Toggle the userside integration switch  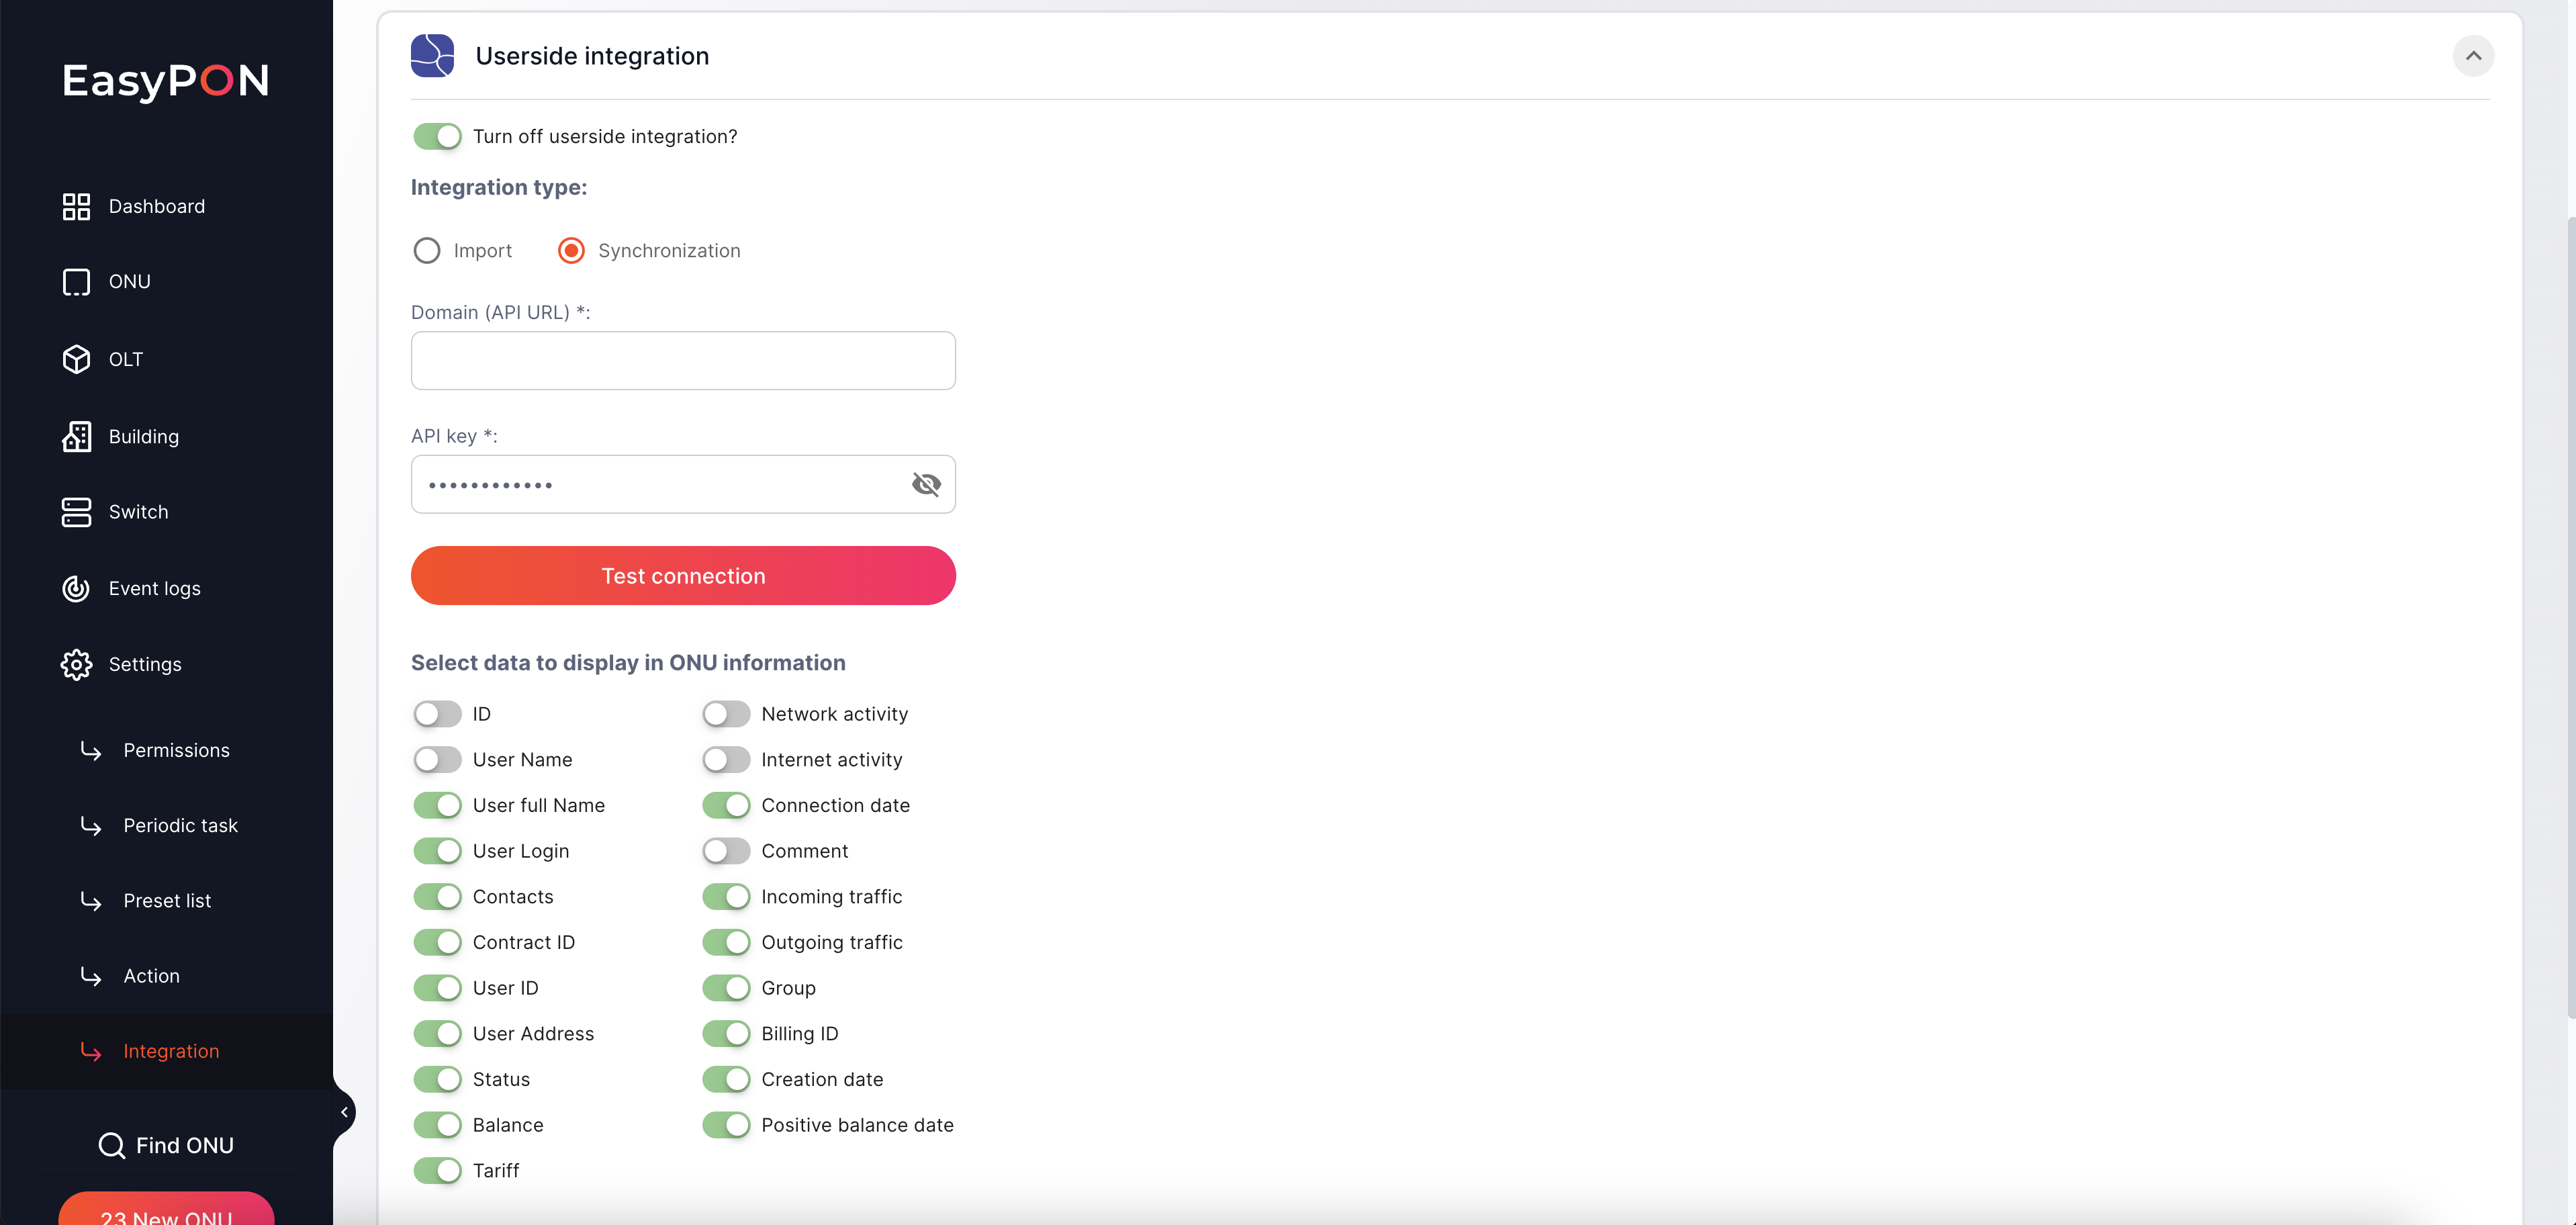(x=437, y=136)
